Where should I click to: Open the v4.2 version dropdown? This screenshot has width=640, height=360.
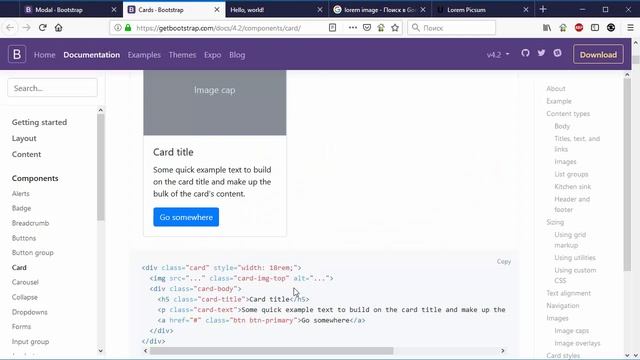[x=498, y=54]
